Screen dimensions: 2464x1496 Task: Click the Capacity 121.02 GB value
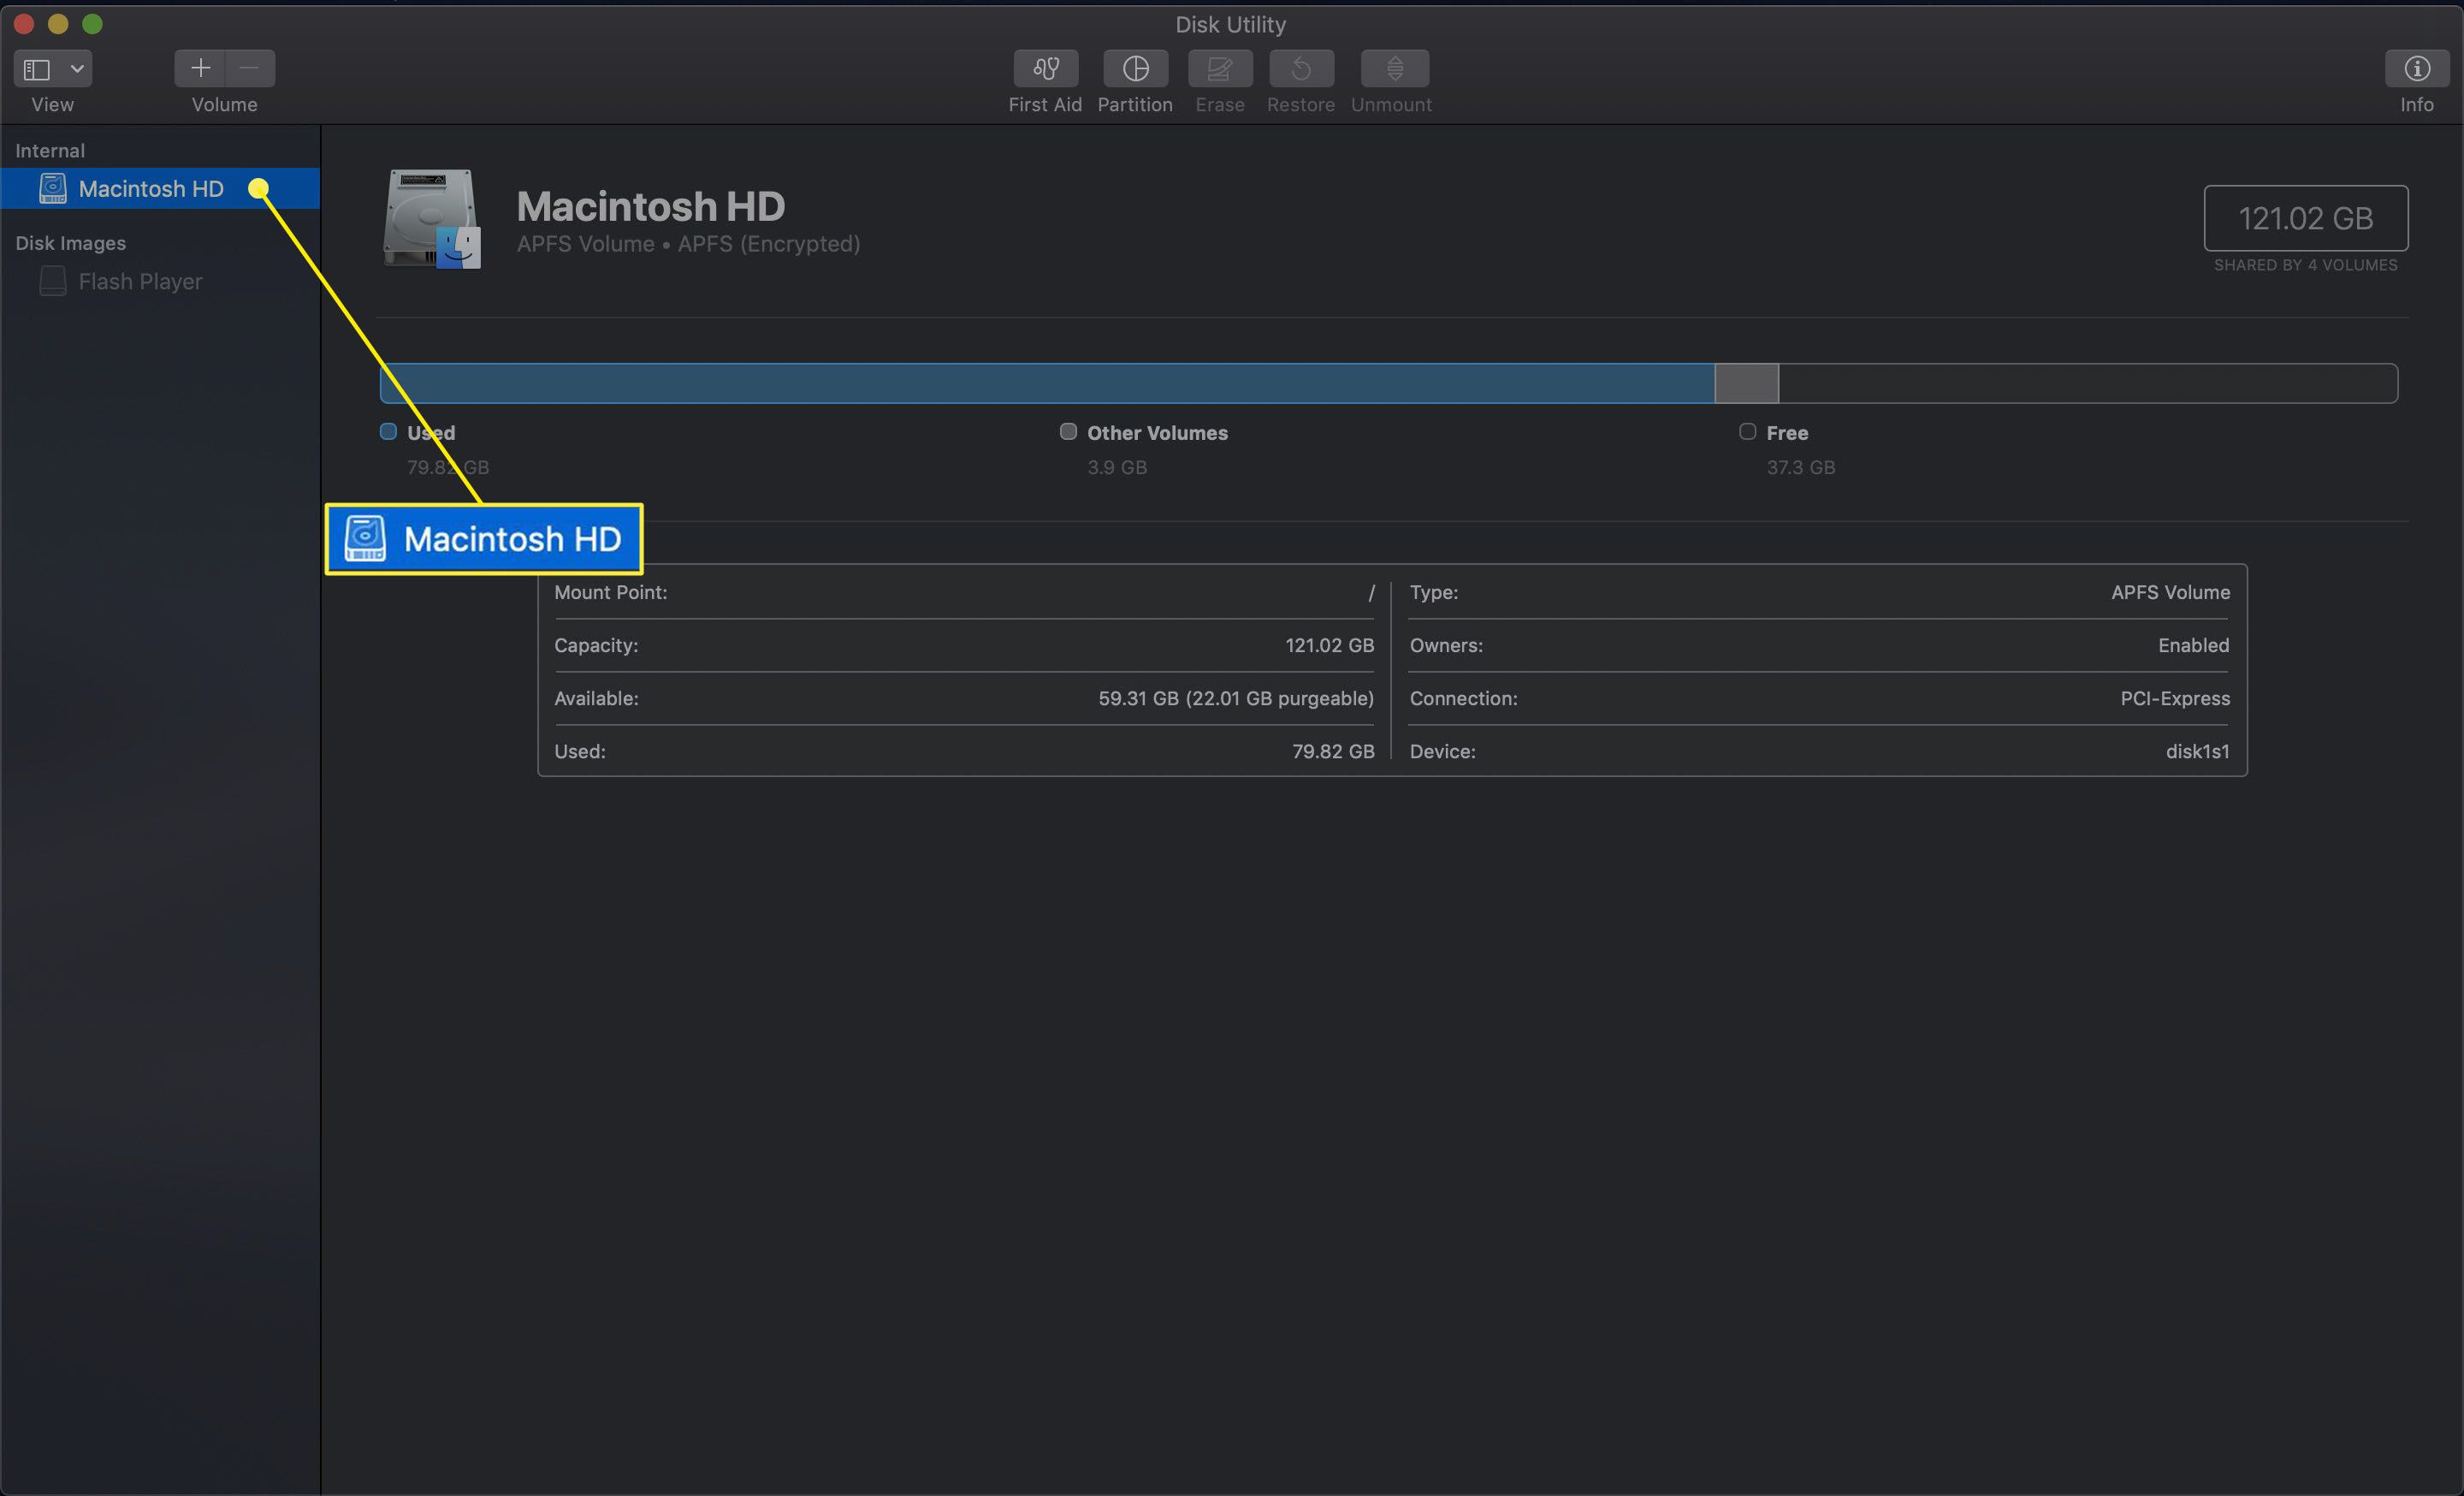click(x=1330, y=645)
